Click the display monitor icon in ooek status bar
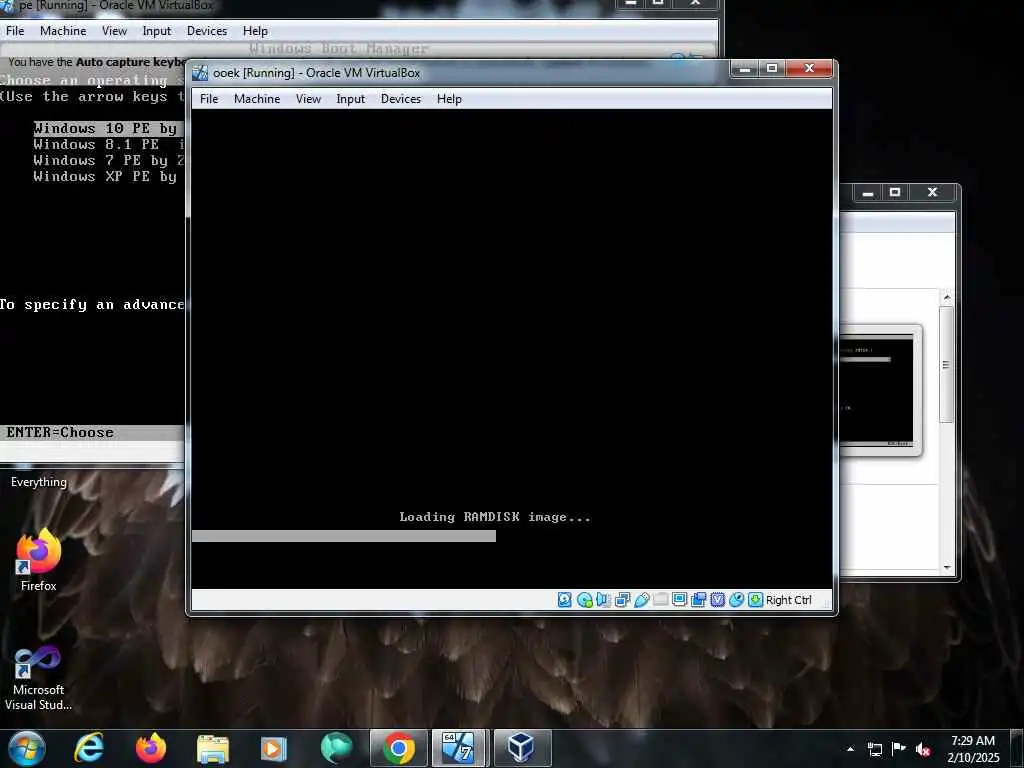Screen dimensions: 1024x768 679,599
